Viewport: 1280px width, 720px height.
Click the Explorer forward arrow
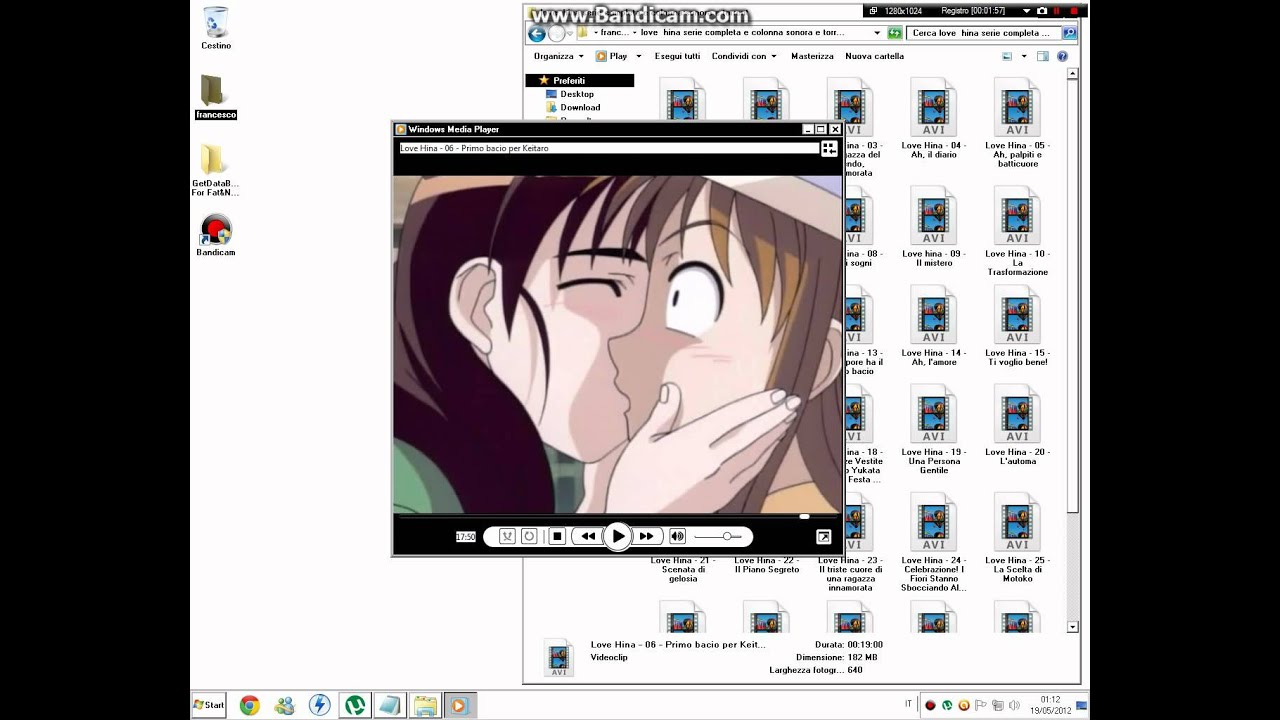click(557, 33)
